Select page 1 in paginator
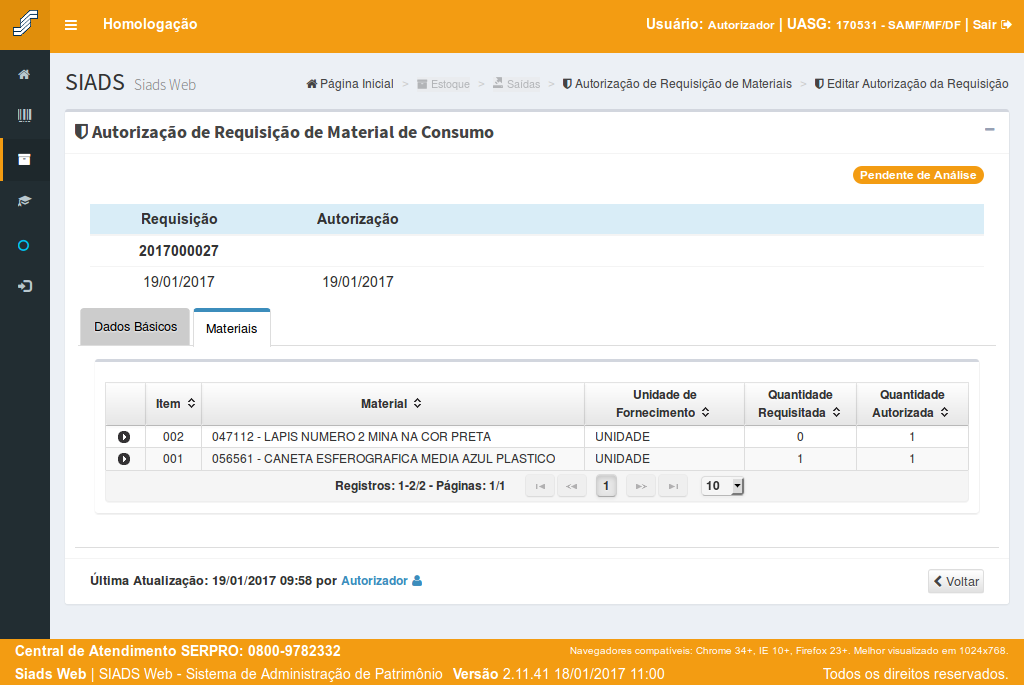The width and height of the screenshot is (1024, 685). click(x=606, y=486)
